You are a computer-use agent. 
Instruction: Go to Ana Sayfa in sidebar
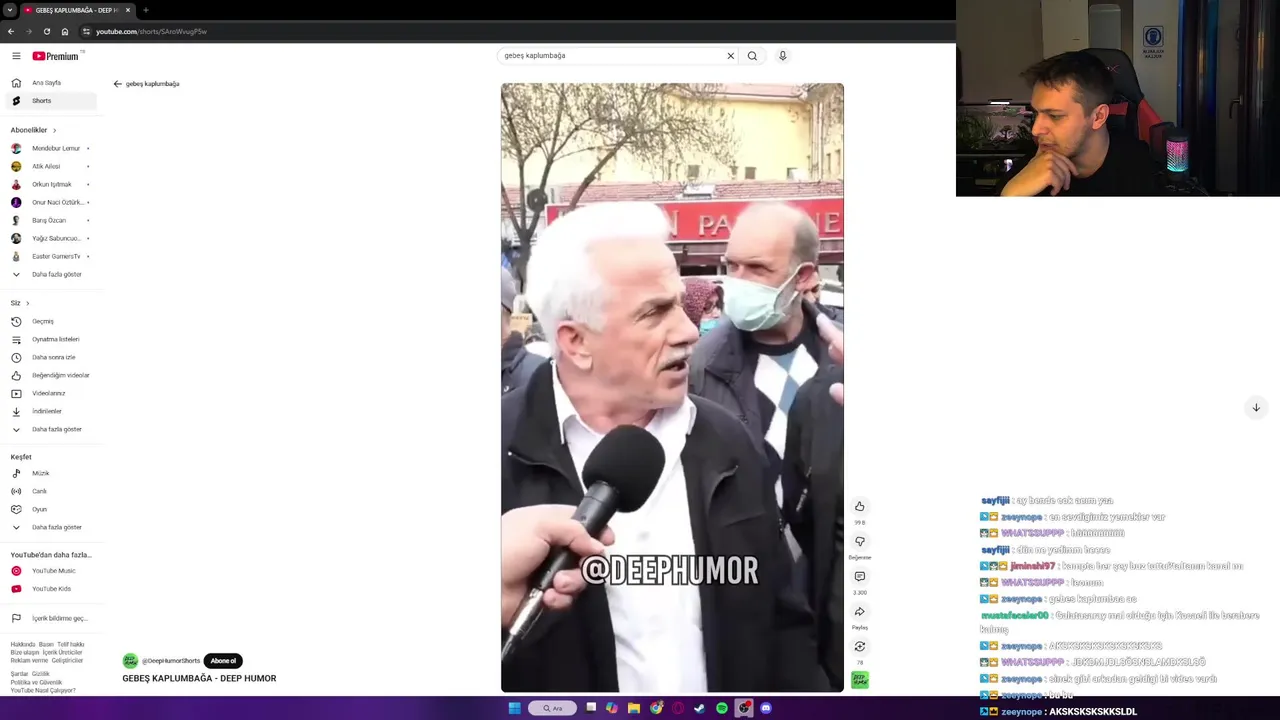point(50,83)
